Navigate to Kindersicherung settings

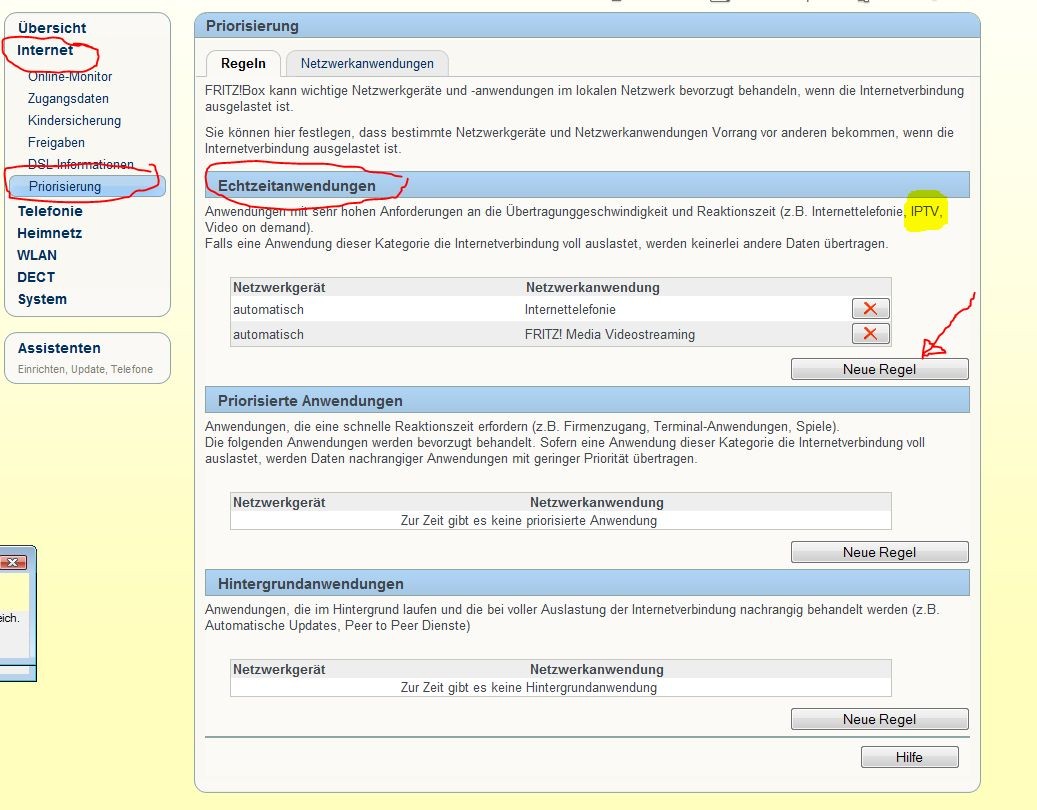74,121
